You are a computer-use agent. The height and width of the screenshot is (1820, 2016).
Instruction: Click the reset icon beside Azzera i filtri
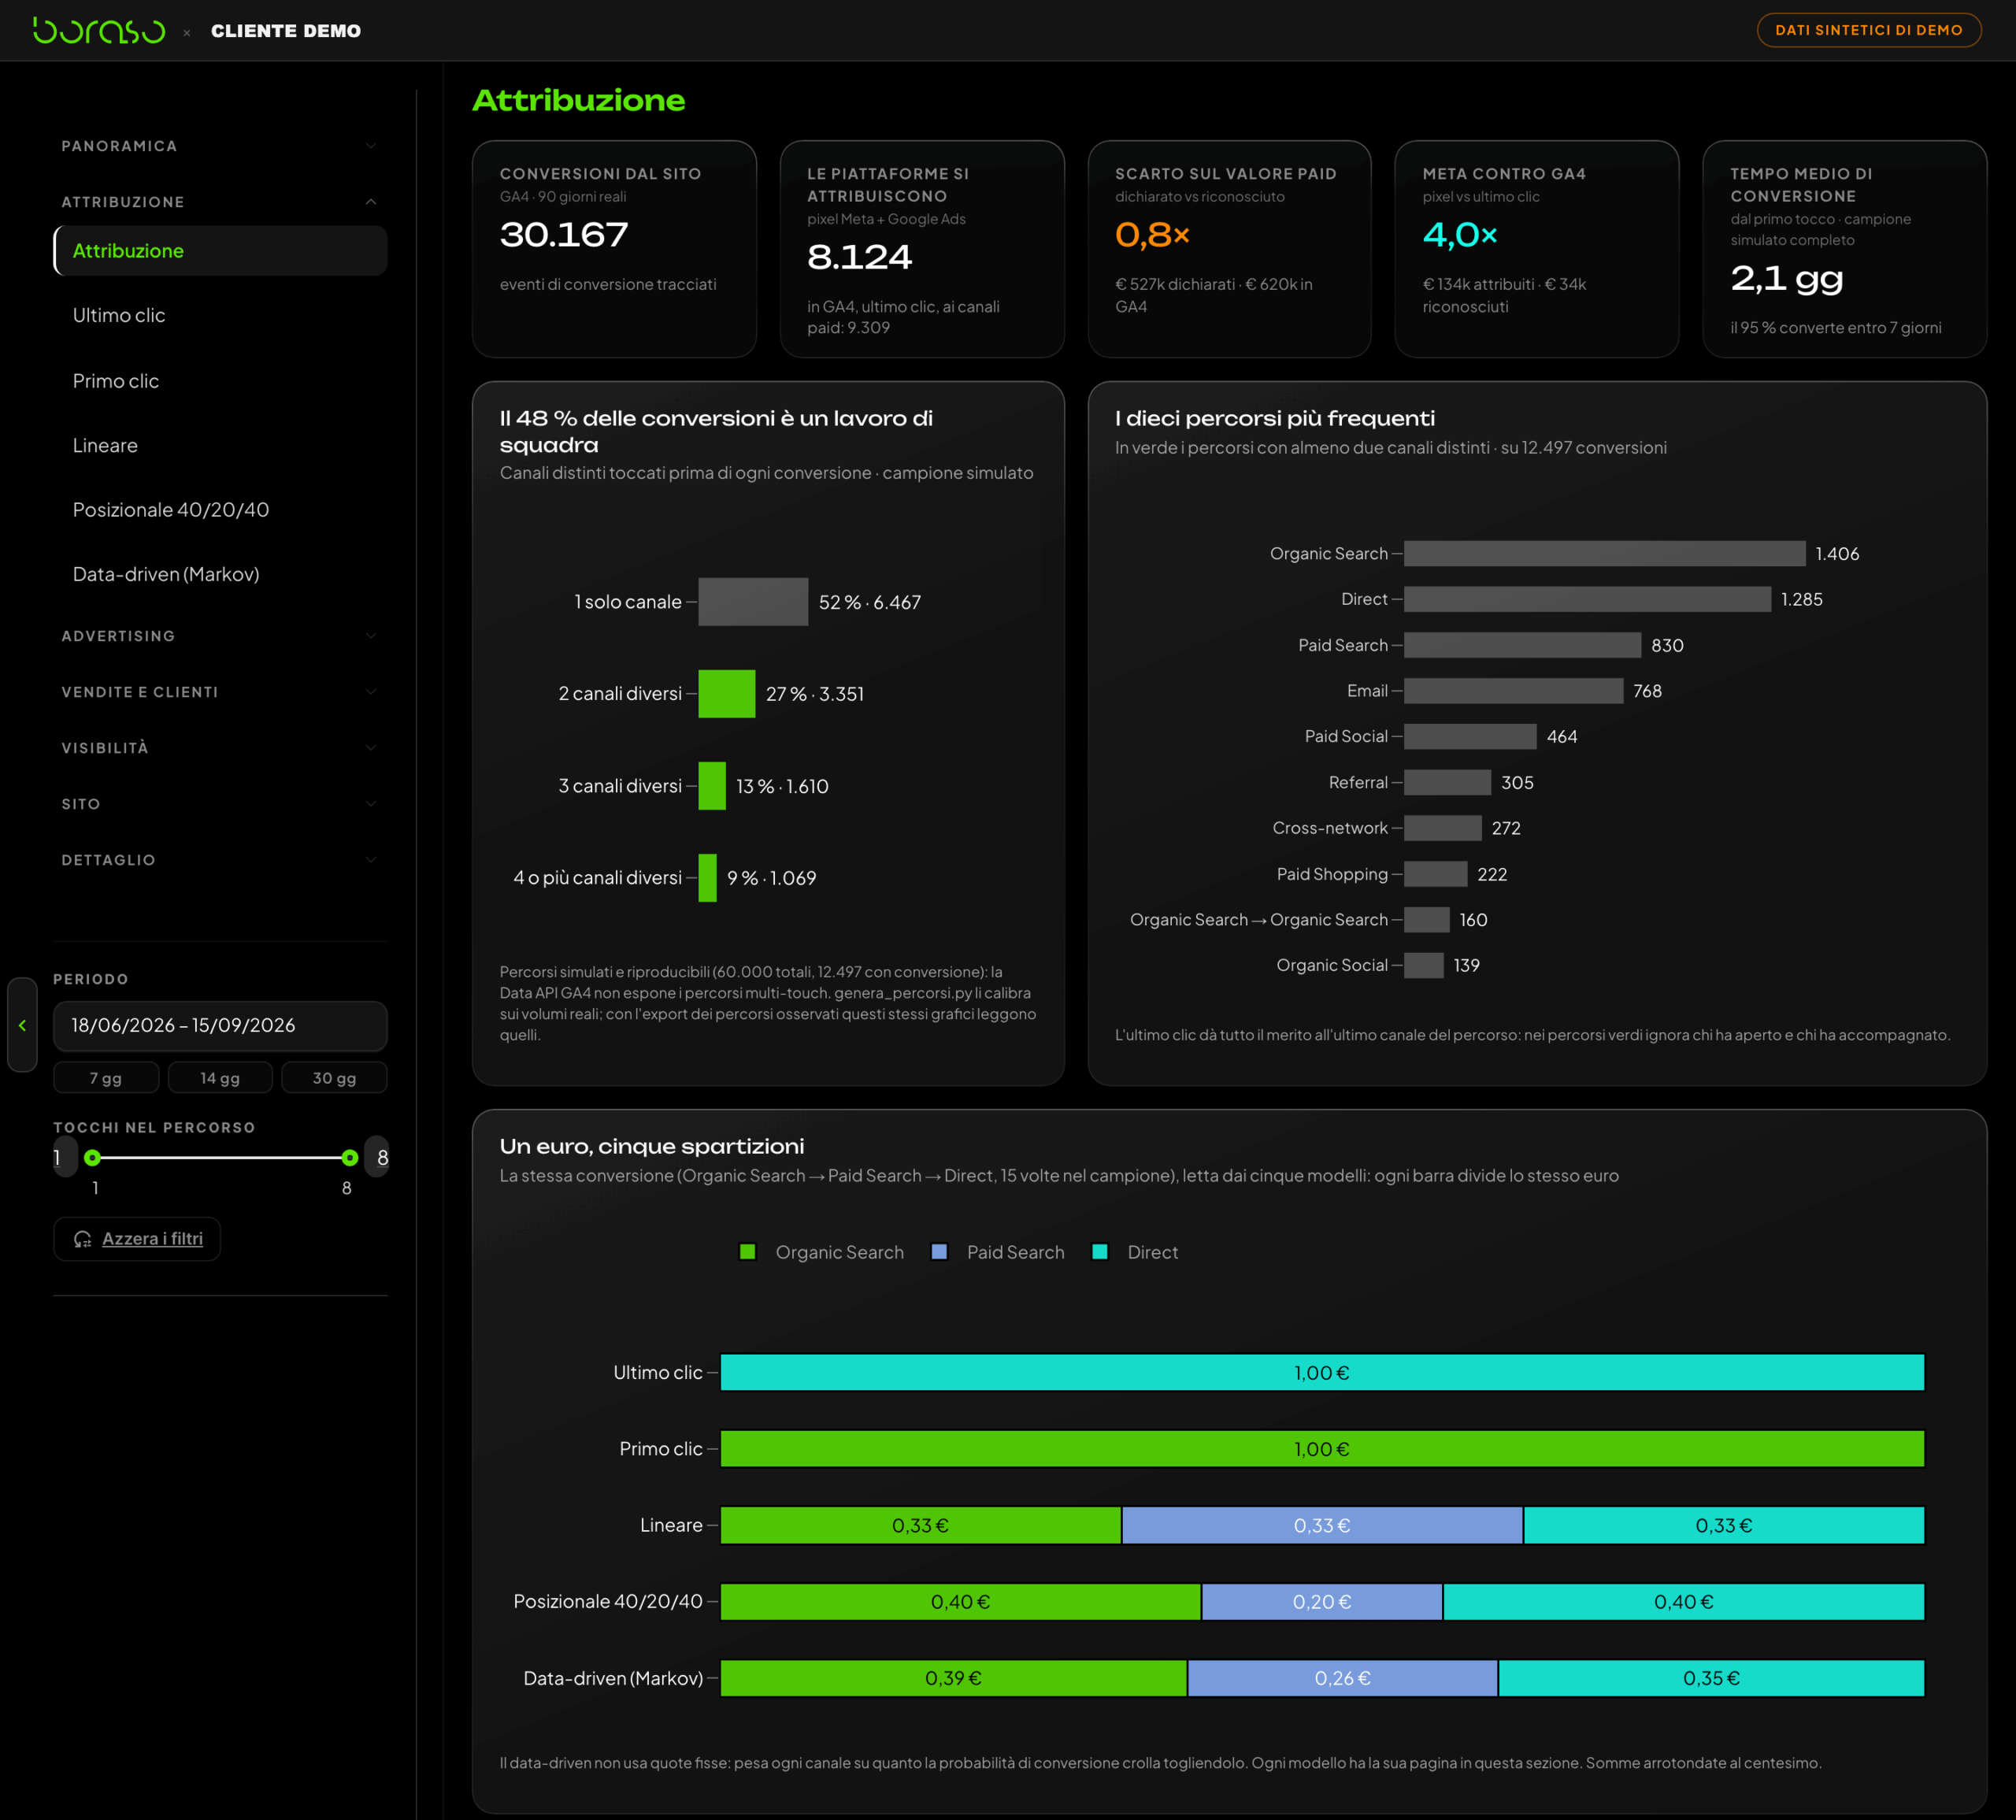coord(83,1239)
